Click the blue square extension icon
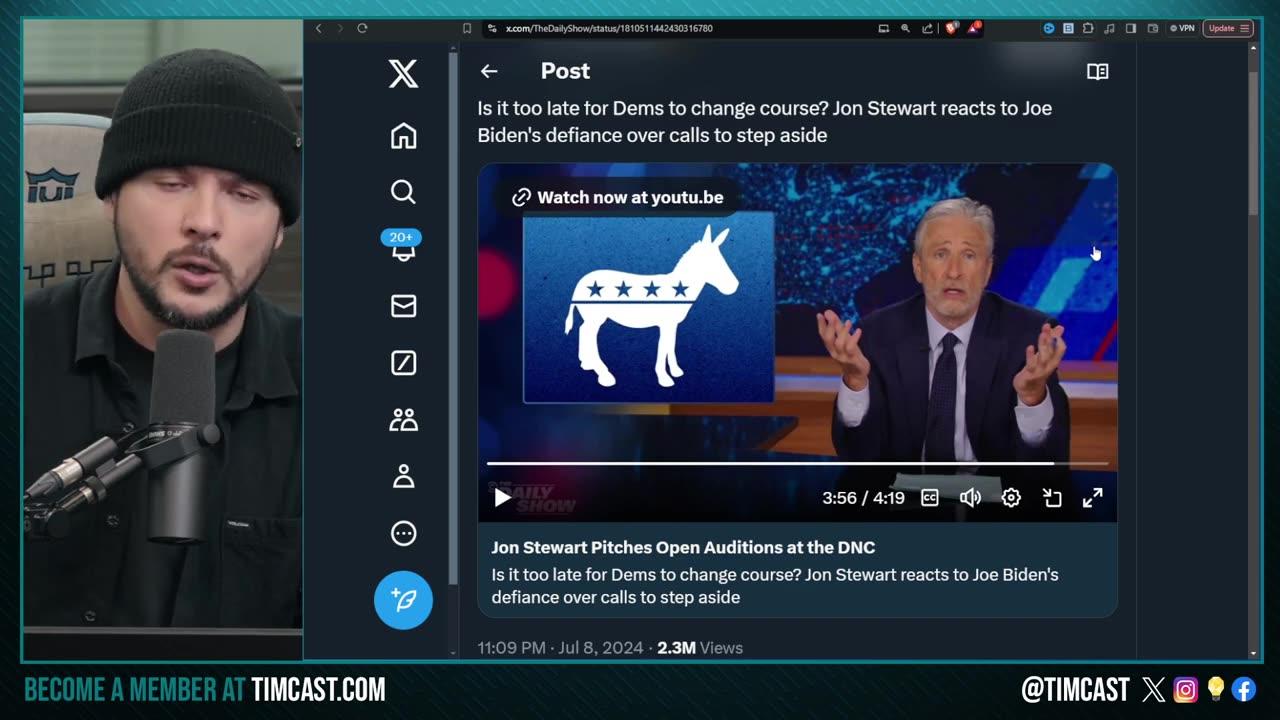 1068,28
